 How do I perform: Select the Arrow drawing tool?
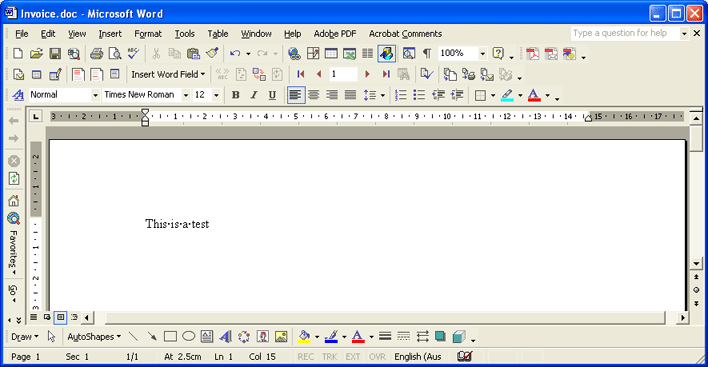(x=152, y=337)
